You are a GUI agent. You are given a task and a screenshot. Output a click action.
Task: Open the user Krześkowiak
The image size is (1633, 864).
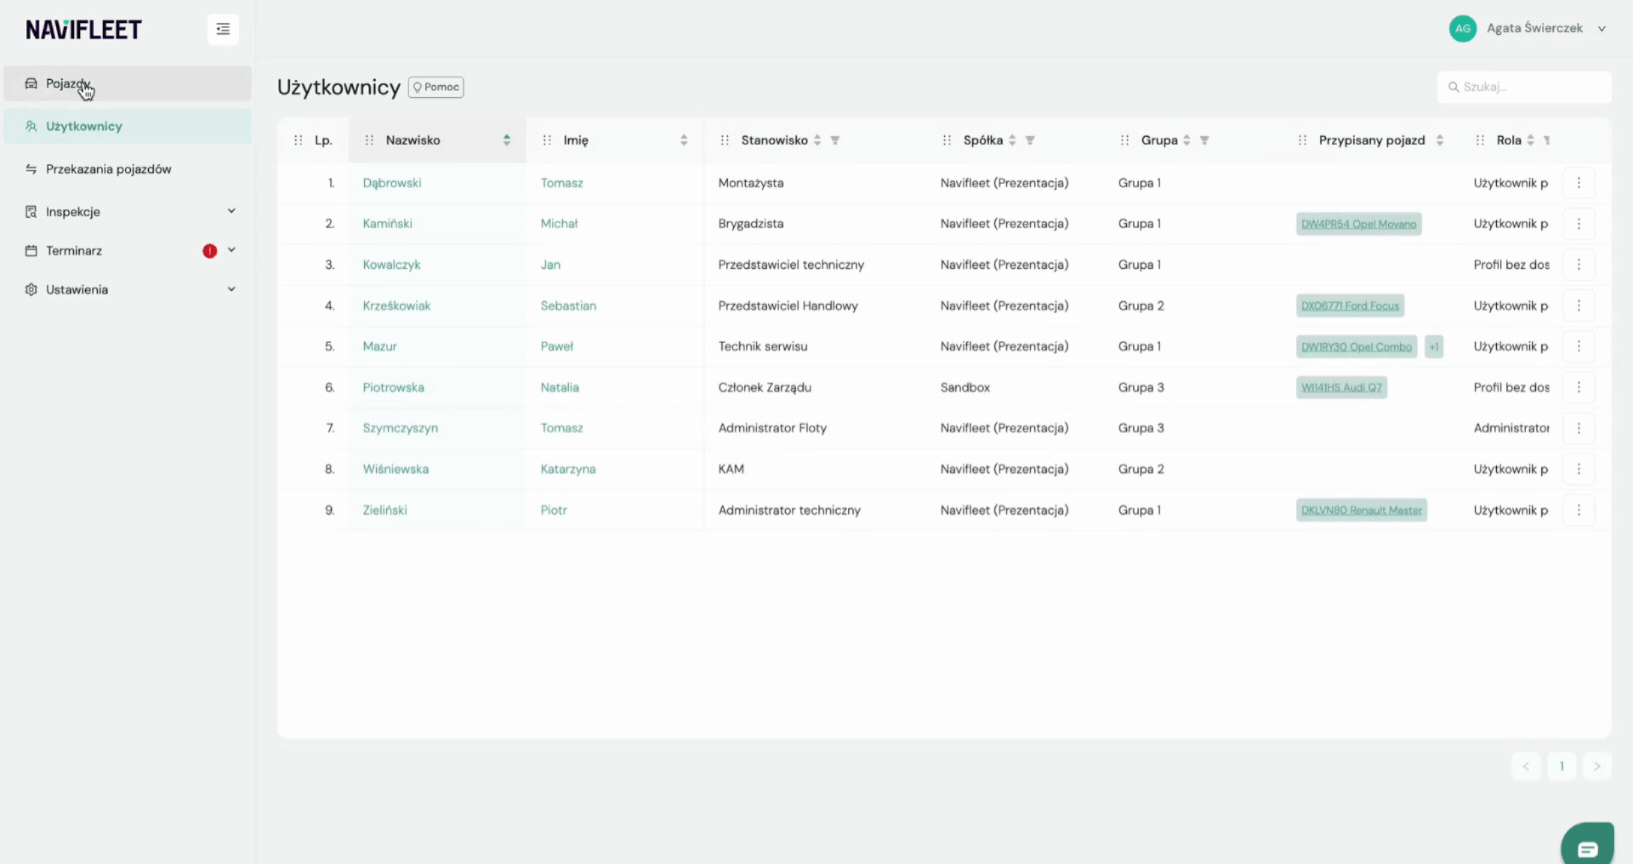(x=396, y=306)
